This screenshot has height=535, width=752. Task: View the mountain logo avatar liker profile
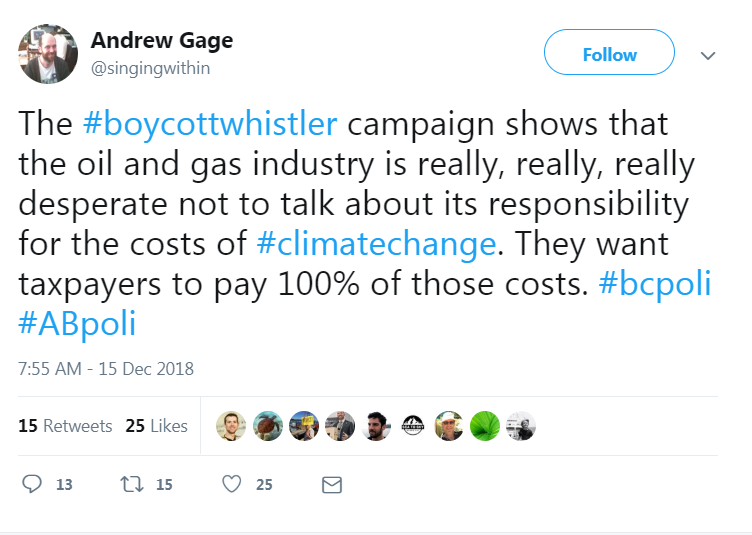[x=412, y=426]
